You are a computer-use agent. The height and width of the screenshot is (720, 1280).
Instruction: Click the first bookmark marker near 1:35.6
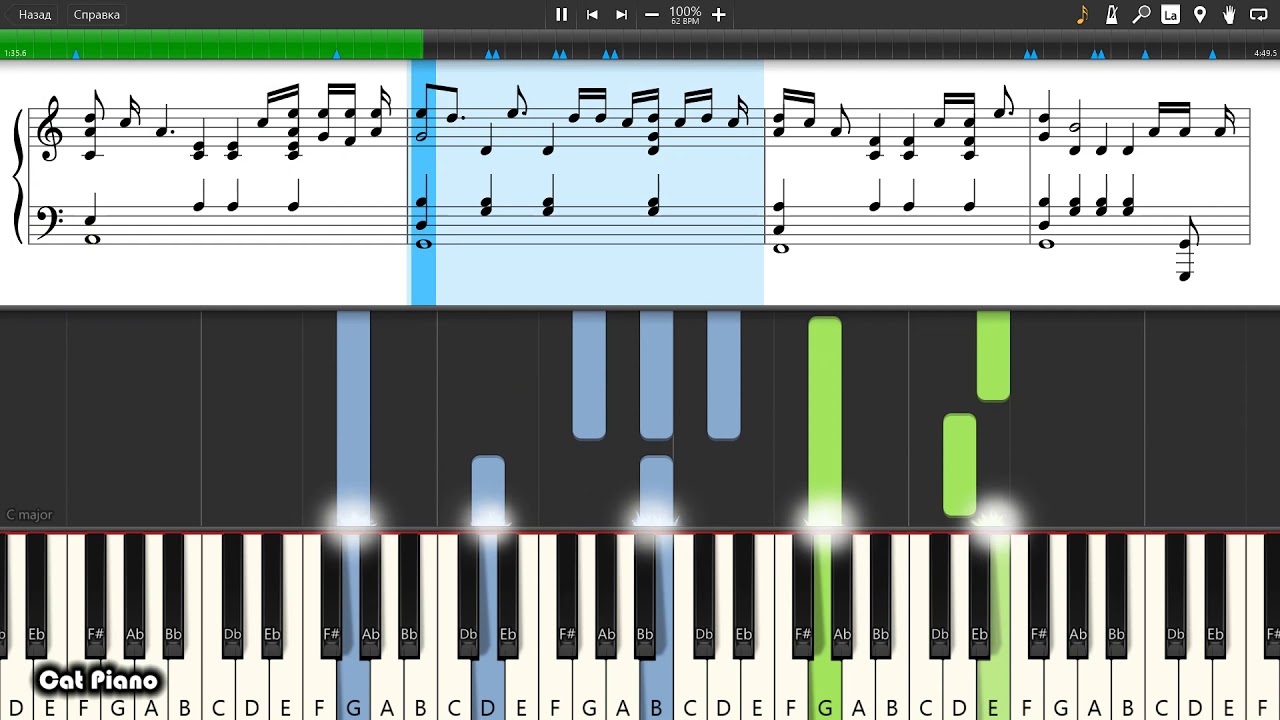pos(77,54)
